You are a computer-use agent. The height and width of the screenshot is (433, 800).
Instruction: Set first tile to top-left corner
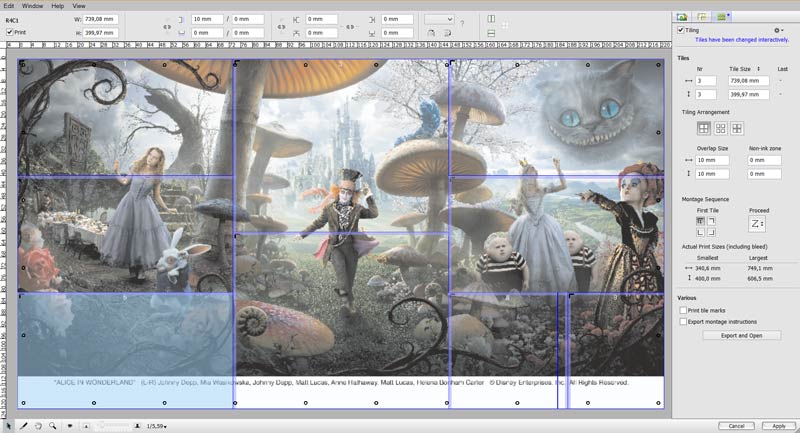point(700,221)
